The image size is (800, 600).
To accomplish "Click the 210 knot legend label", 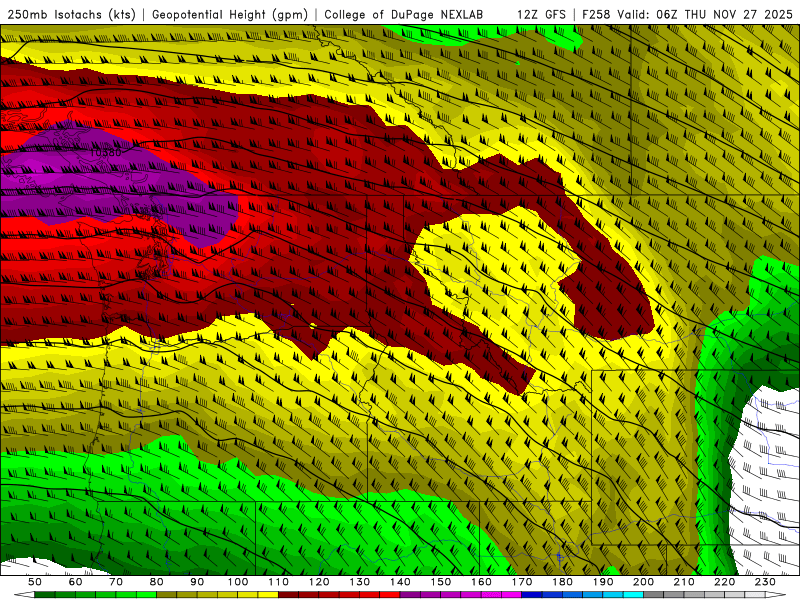I will point(685,582).
